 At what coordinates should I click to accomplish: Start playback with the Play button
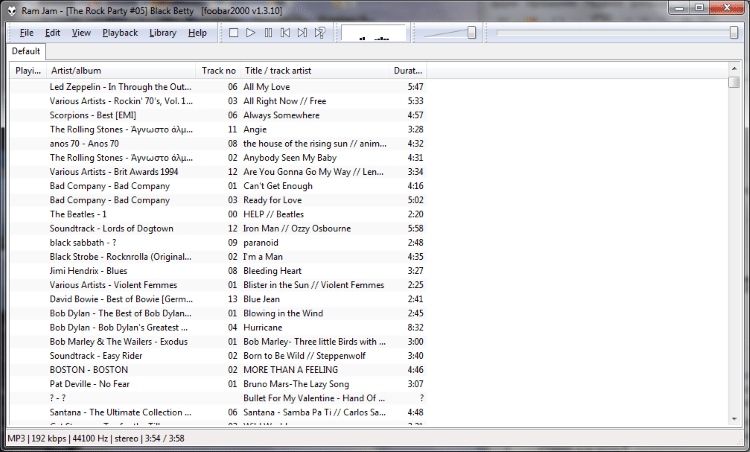[x=251, y=33]
